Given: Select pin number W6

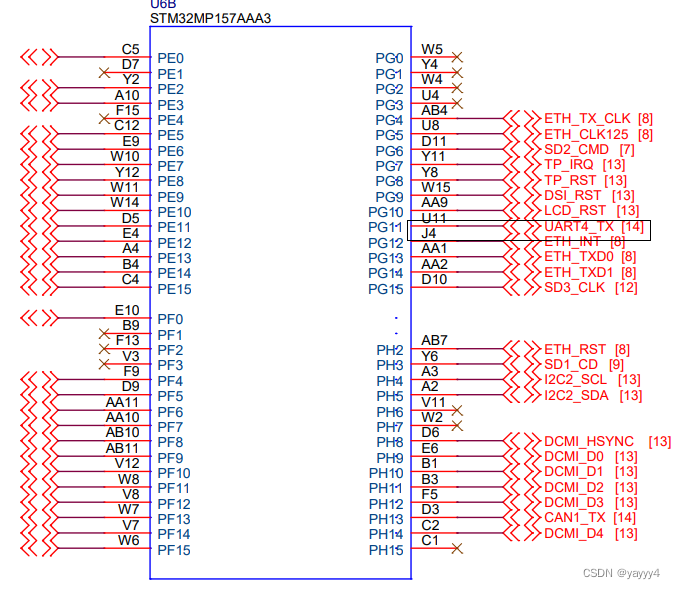Looking at the screenshot, I should coord(129,540).
